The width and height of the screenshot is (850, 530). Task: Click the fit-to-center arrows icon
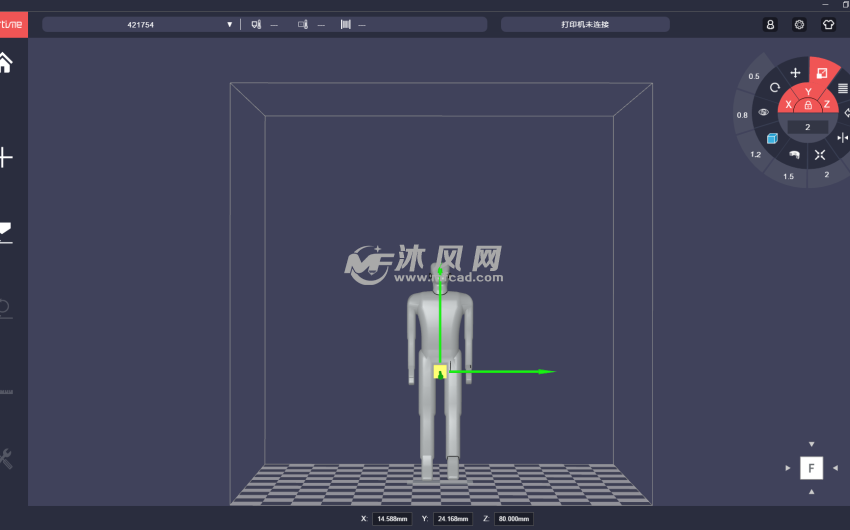(x=820, y=155)
